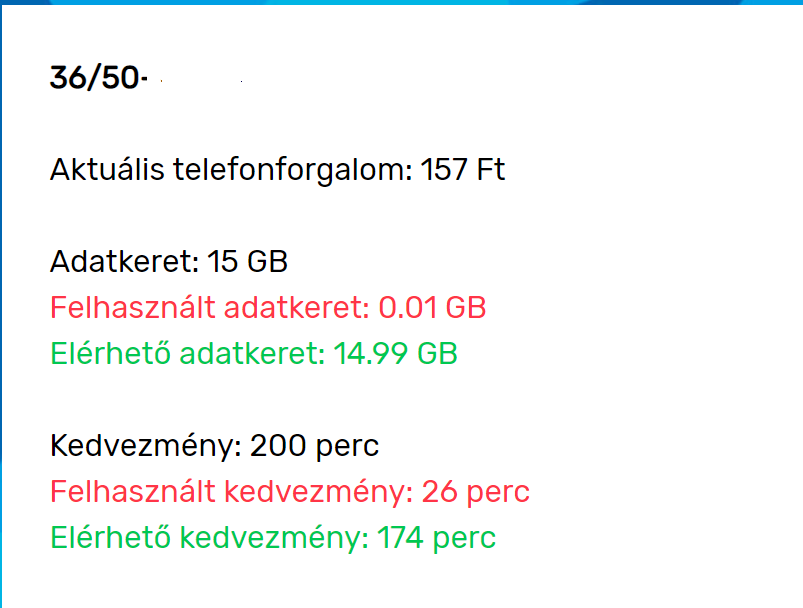Image resolution: width=803 pixels, height=608 pixels.
Task: Select the 'Aktuális telefonforgalom' label
Action: tap(230, 170)
